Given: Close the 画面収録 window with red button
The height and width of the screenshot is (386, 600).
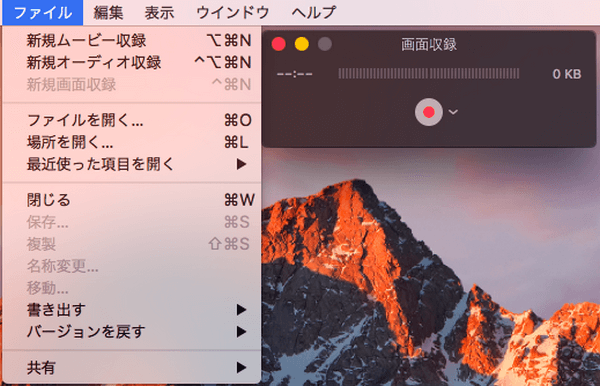Looking at the screenshot, I should pos(279,44).
